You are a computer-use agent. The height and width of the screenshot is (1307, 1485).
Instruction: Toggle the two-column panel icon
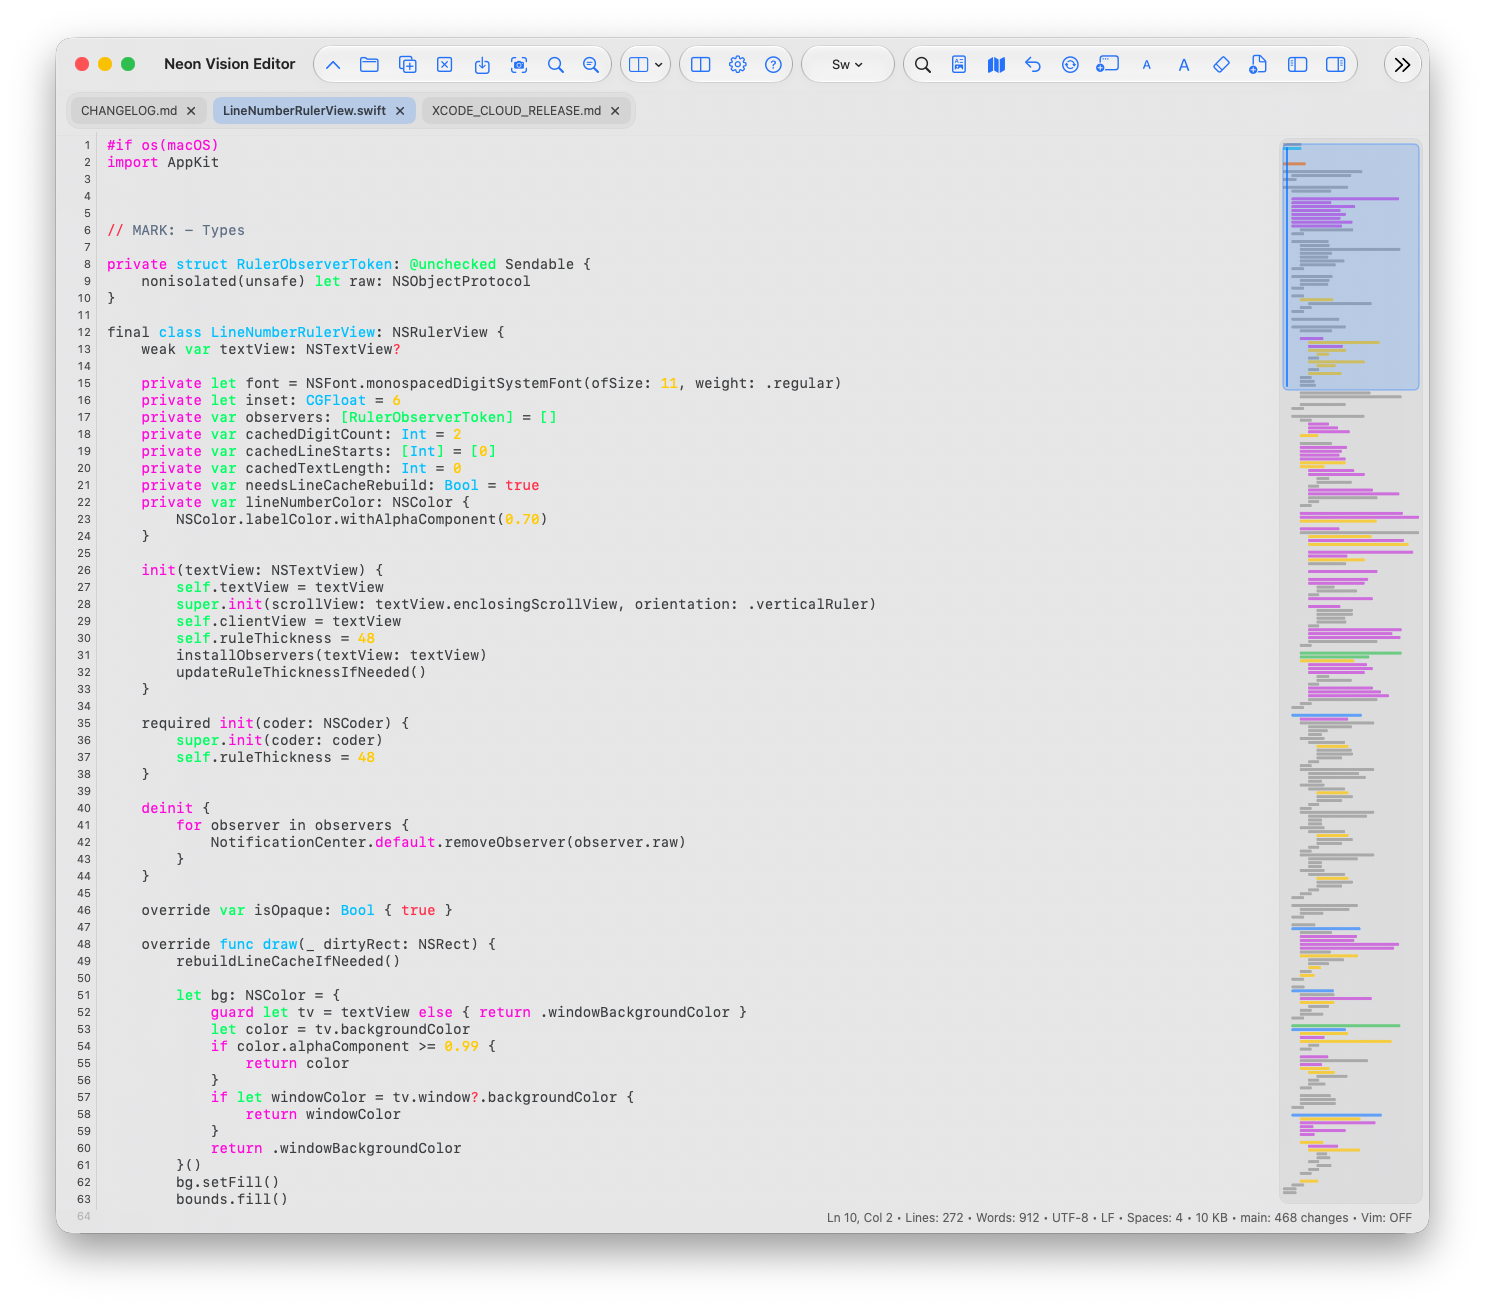pyautogui.click(x=701, y=65)
